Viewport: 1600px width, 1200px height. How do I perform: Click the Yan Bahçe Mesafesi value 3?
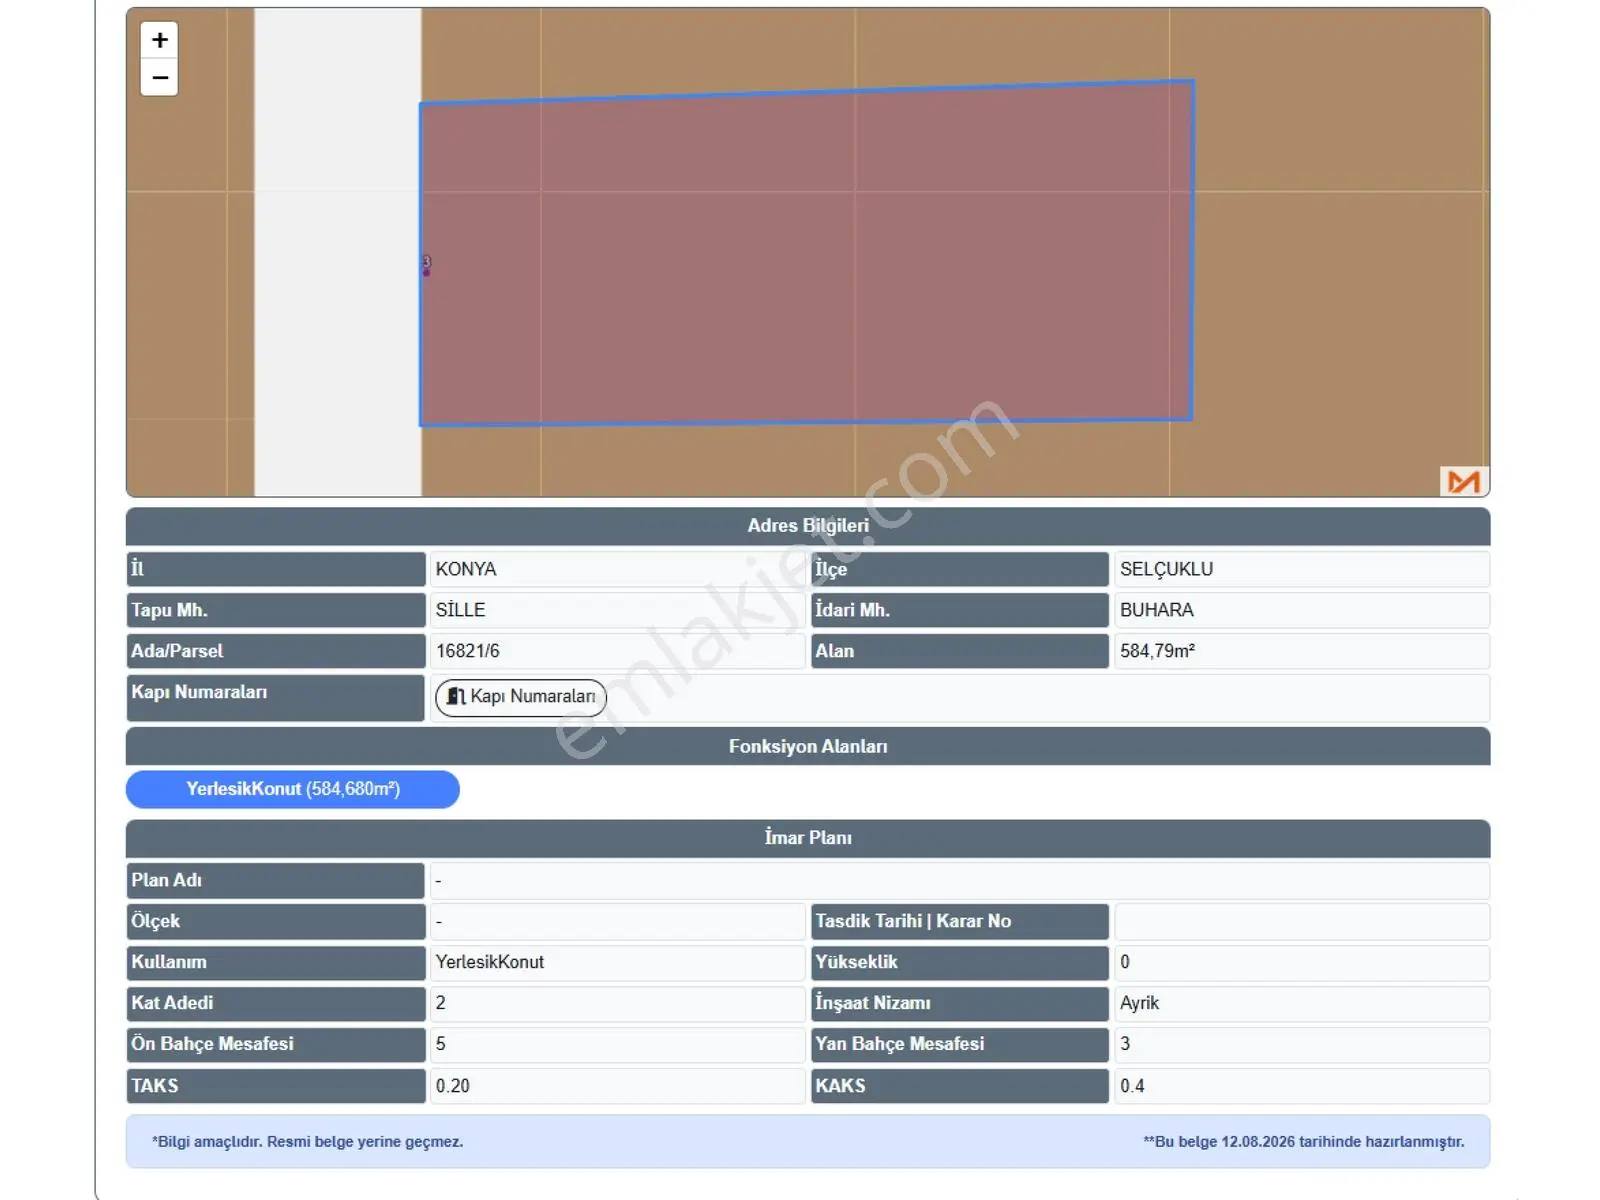1125,1044
